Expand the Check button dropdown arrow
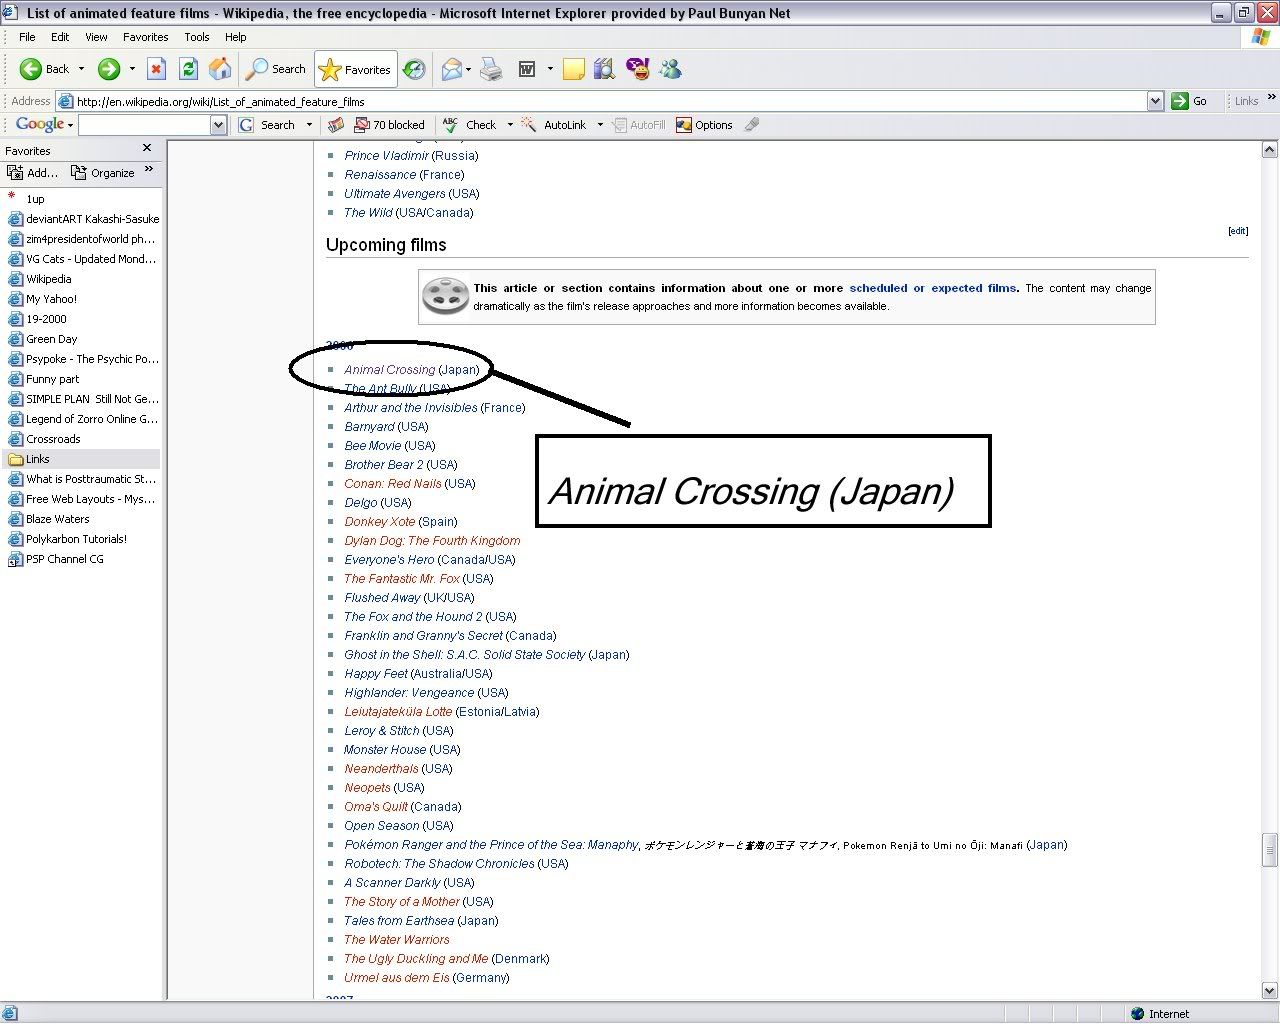The height and width of the screenshot is (1024, 1280). (510, 125)
